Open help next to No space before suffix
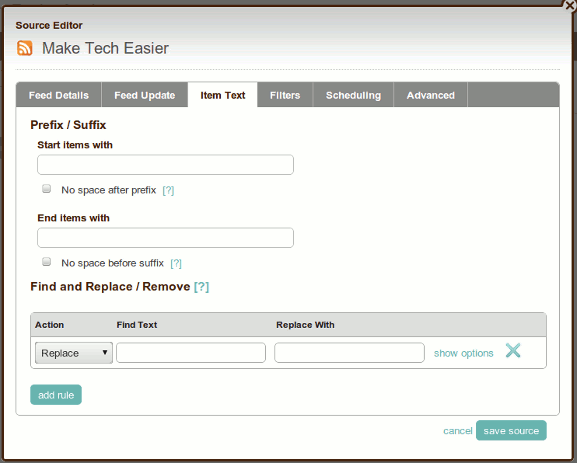Screen dimensions: 577x463 (176, 263)
